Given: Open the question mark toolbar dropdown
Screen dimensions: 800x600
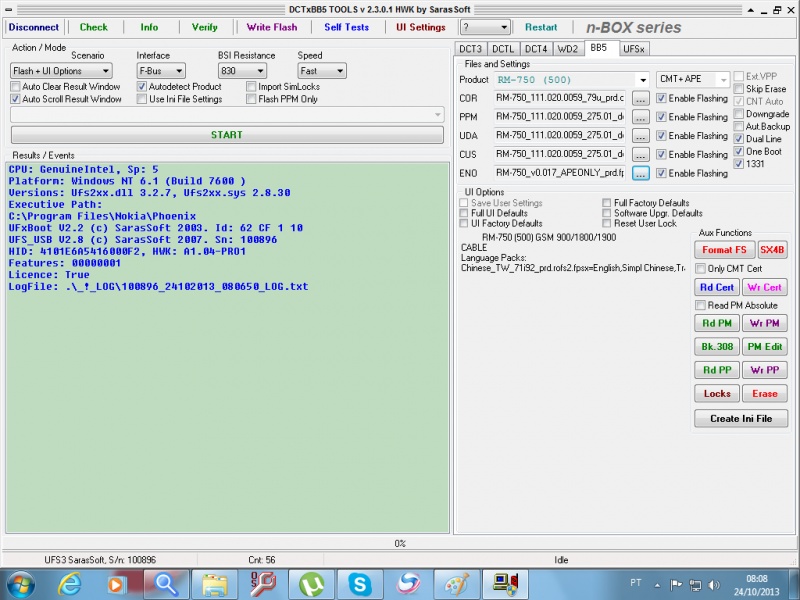Looking at the screenshot, I should (x=485, y=27).
